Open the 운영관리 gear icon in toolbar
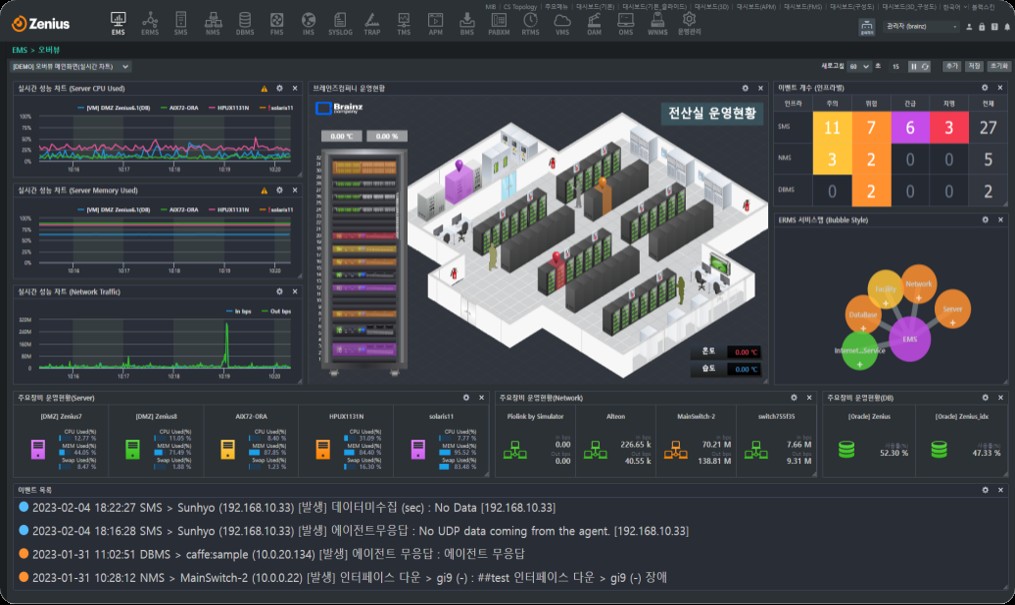 (x=688, y=23)
